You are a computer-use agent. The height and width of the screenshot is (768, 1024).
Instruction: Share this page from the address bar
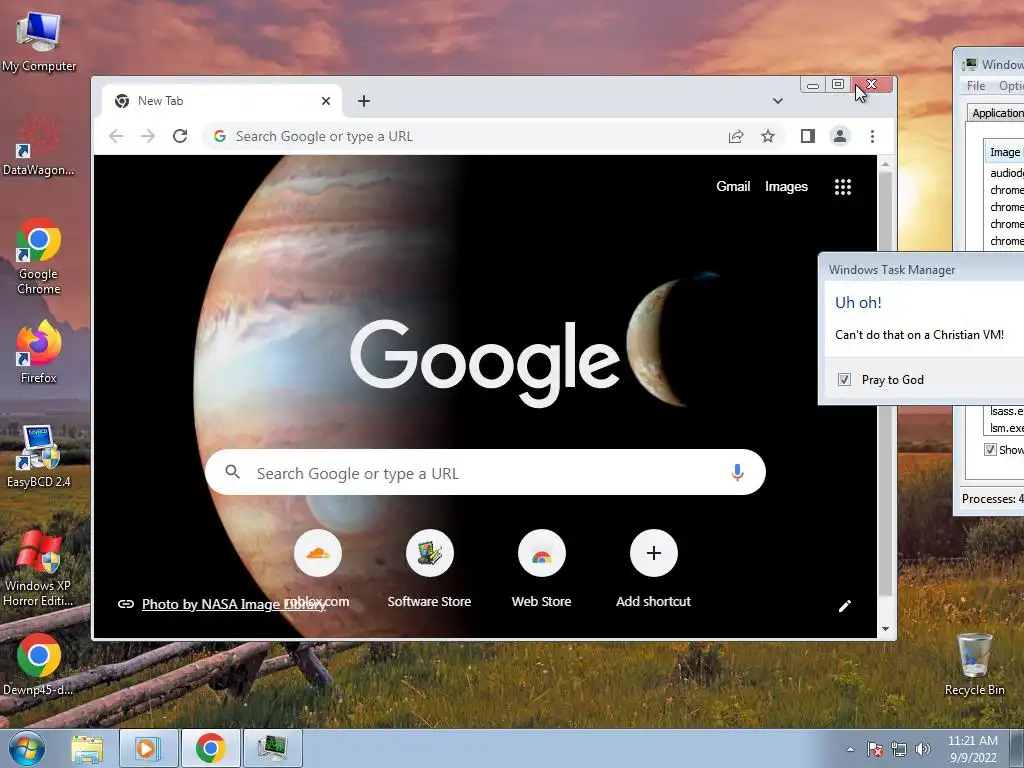coord(736,136)
